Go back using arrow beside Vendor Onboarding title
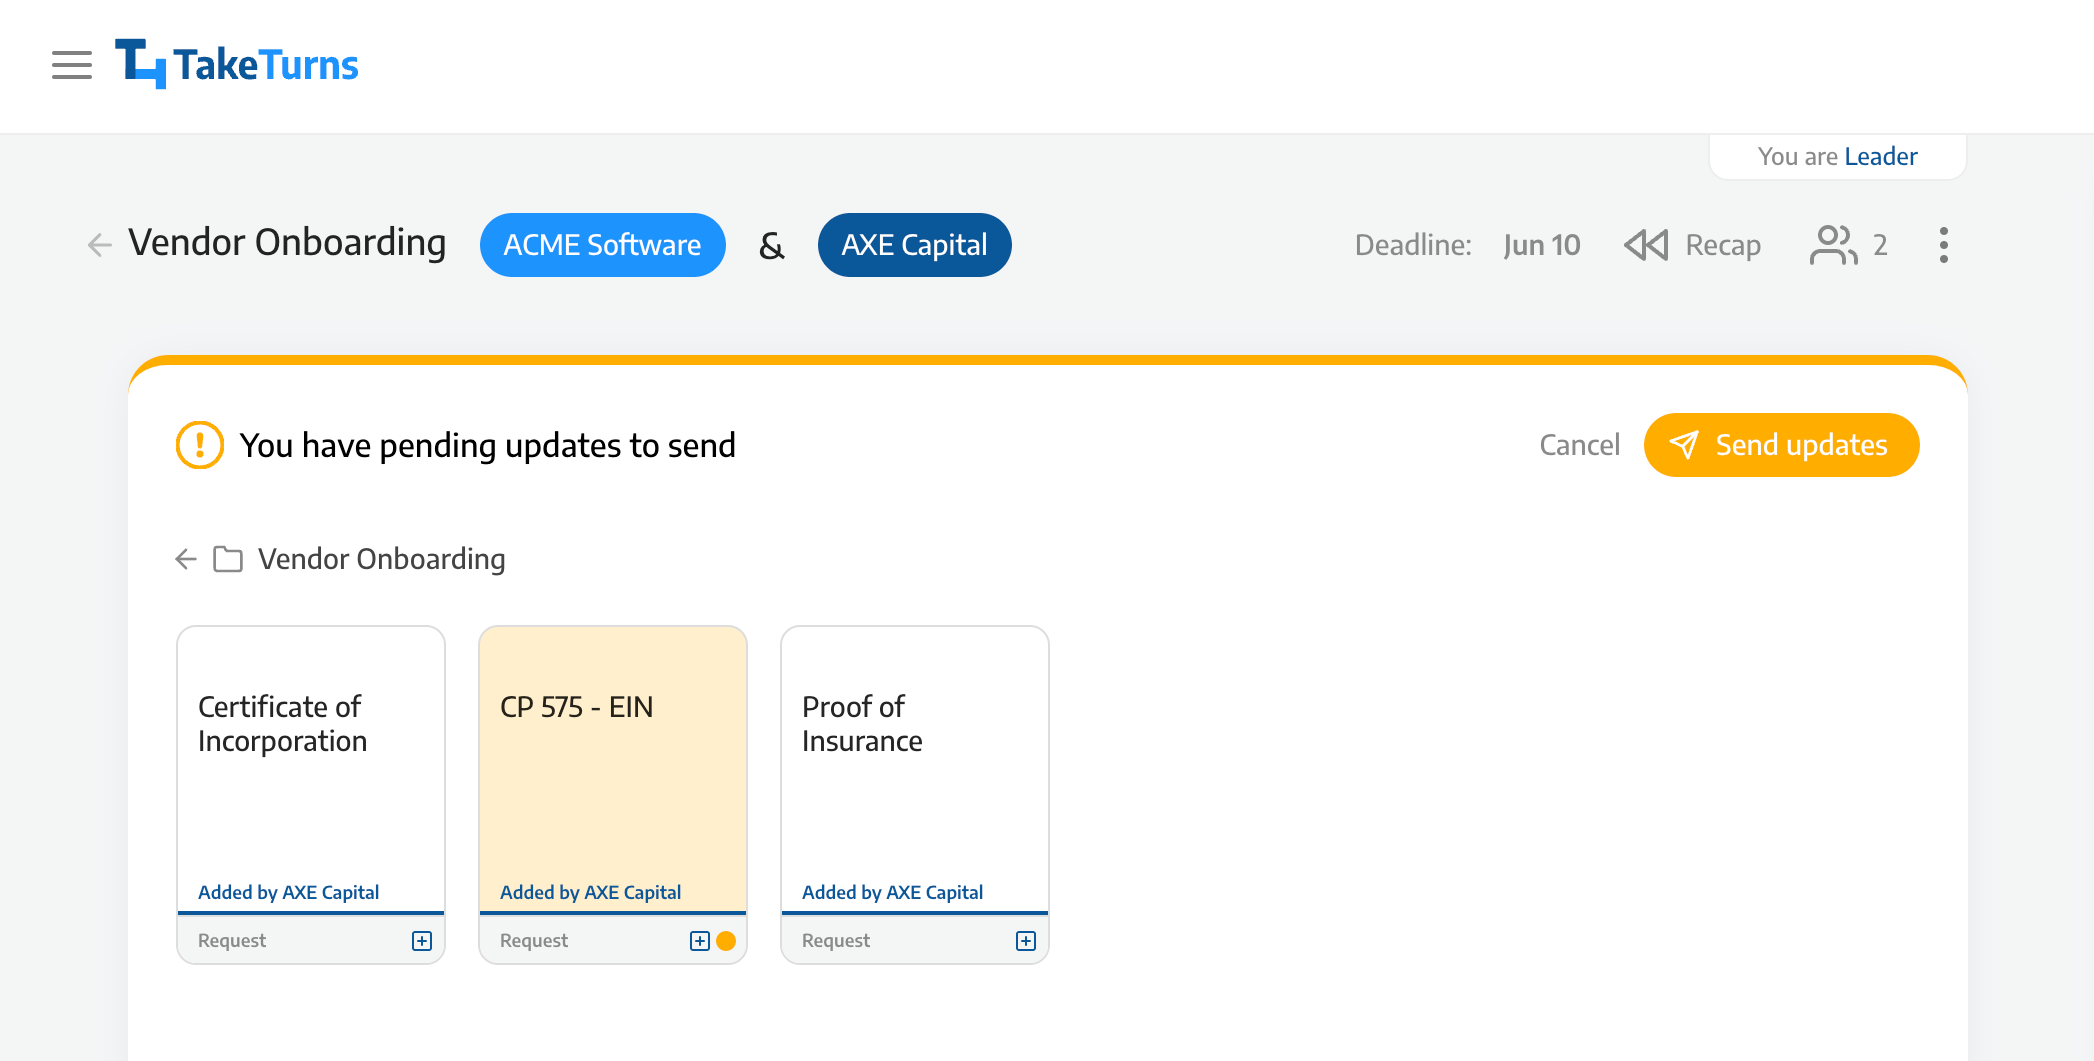This screenshot has height=1061, width=2094. pos(99,244)
